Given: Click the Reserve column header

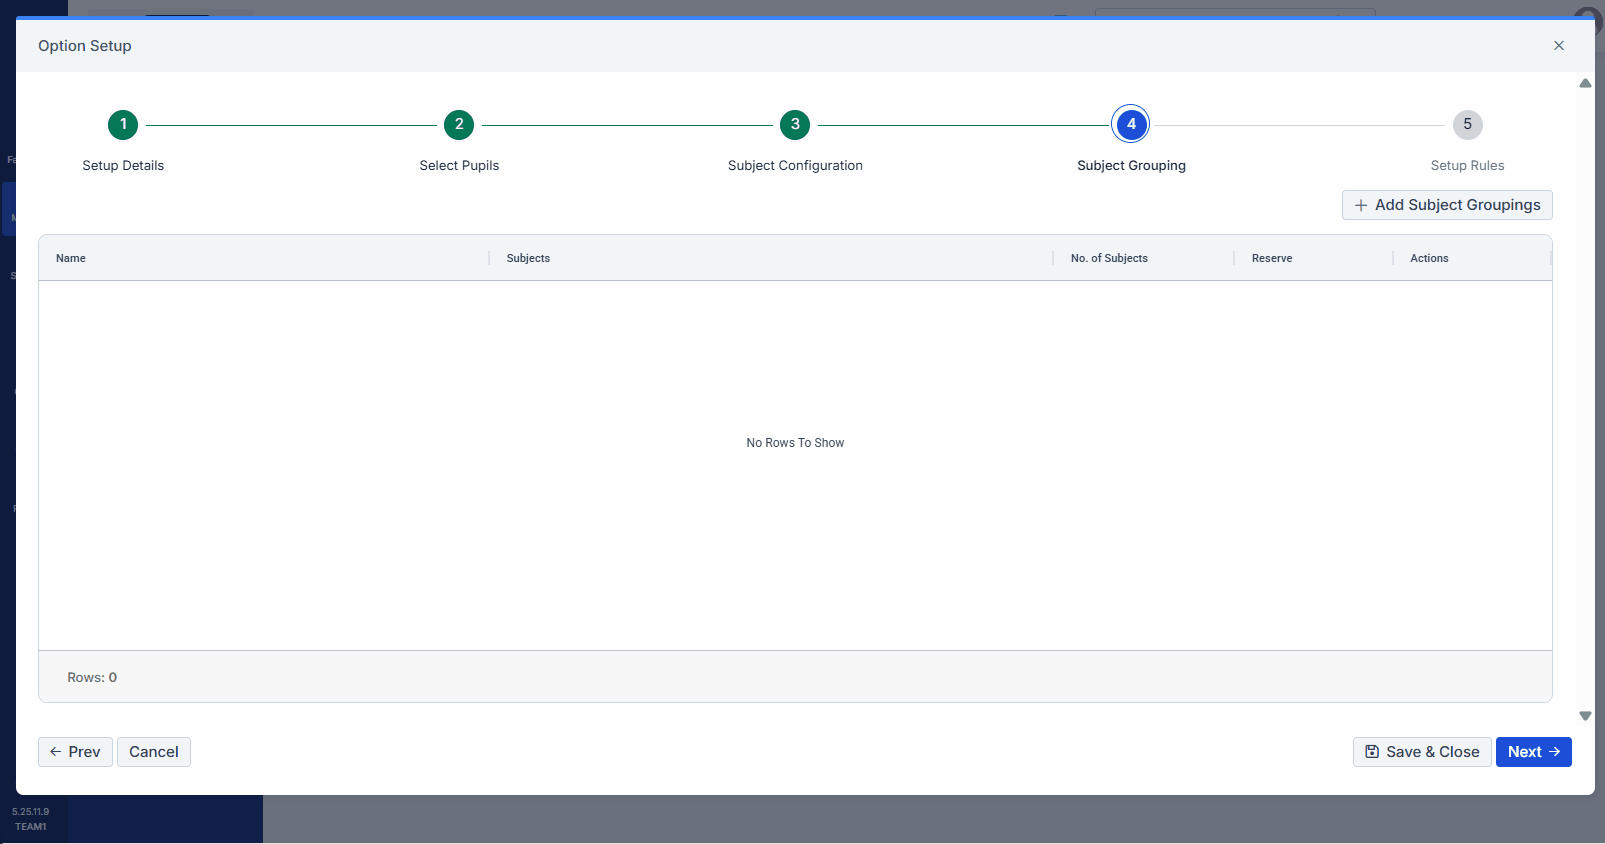Looking at the screenshot, I should coord(1271,258).
